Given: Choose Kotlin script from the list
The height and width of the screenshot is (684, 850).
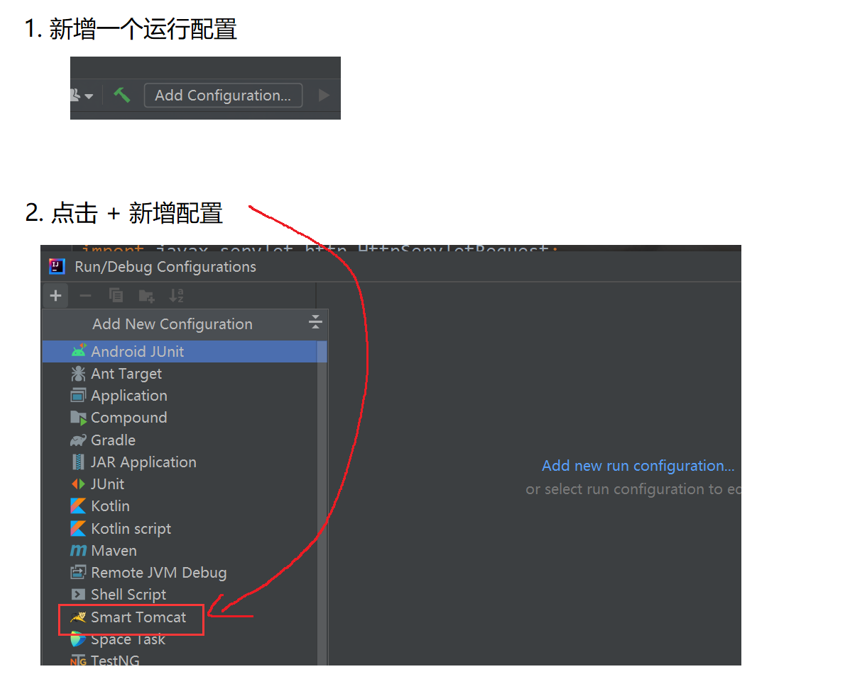Looking at the screenshot, I should click(180, 528).
